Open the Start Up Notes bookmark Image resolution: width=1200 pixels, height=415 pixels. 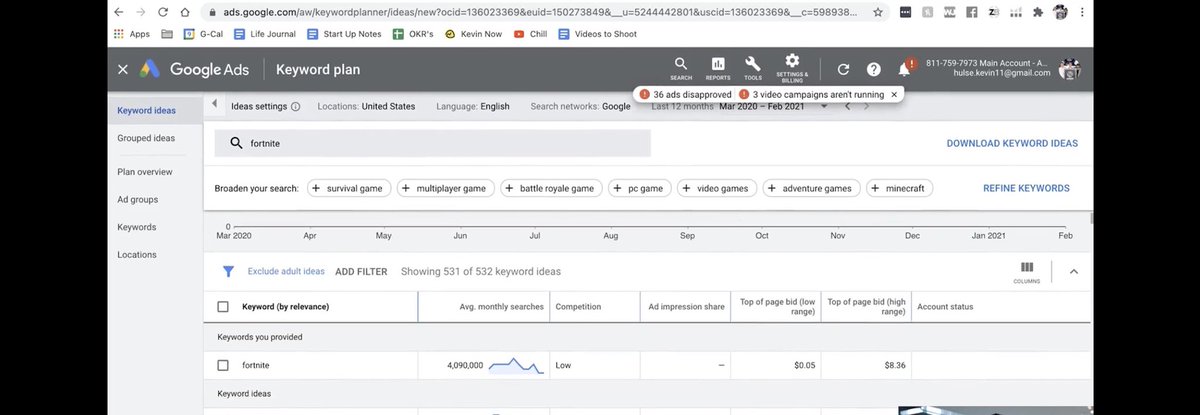pyautogui.click(x=344, y=33)
